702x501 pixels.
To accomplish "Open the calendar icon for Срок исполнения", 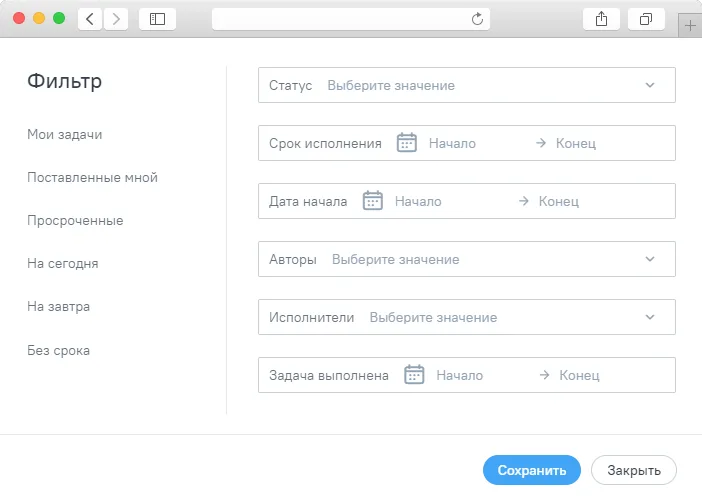I will click(407, 143).
